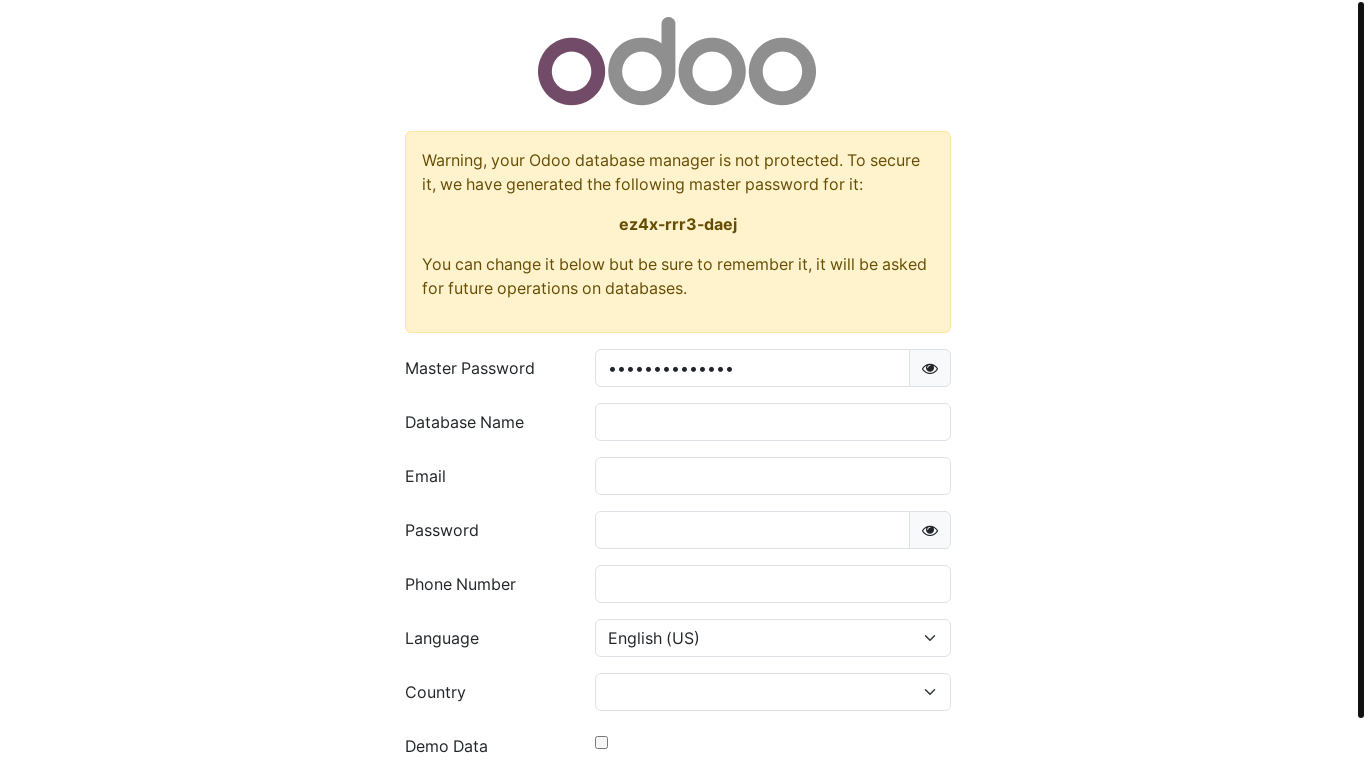The height and width of the screenshot is (768, 1366).
Task: Click the Odoo logo
Action: point(677,62)
